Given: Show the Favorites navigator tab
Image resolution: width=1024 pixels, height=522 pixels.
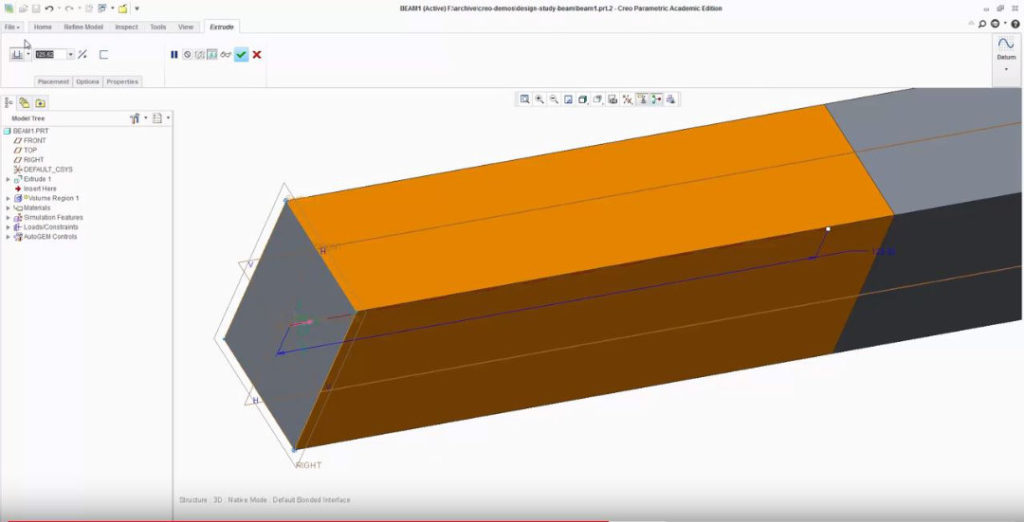Looking at the screenshot, I should [40, 103].
